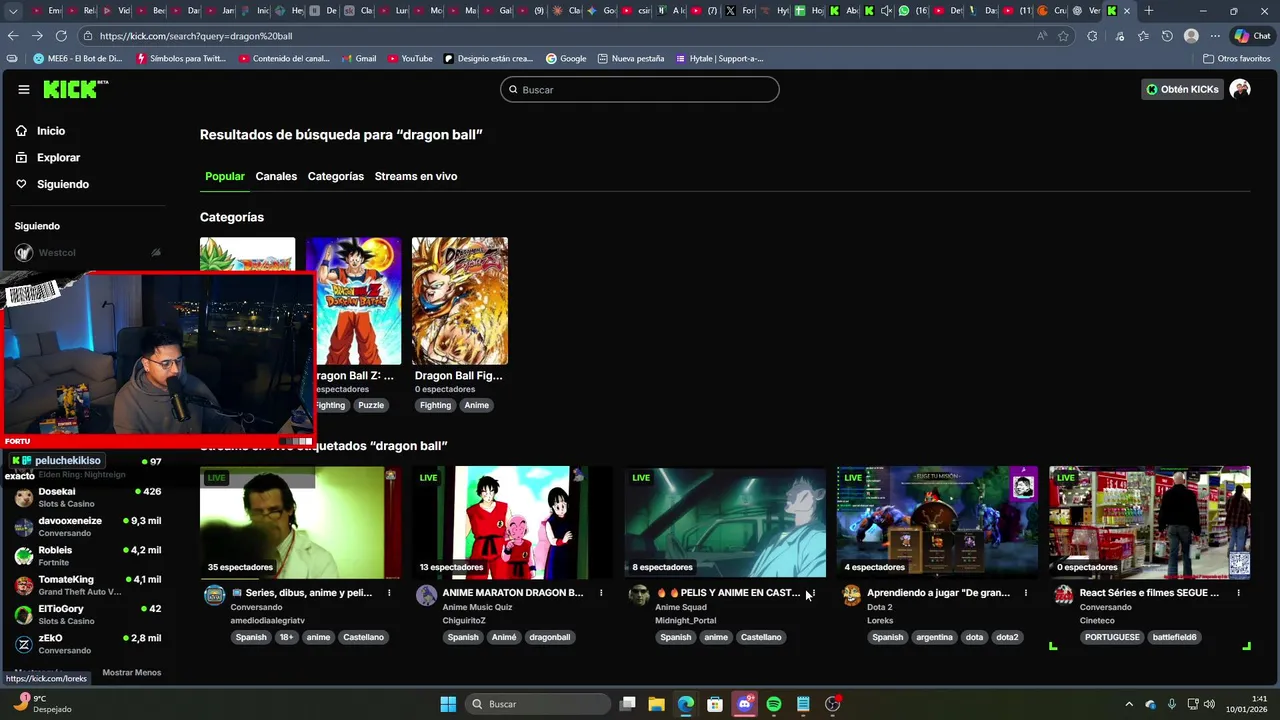Open Explorar from the sidebar

pos(58,158)
